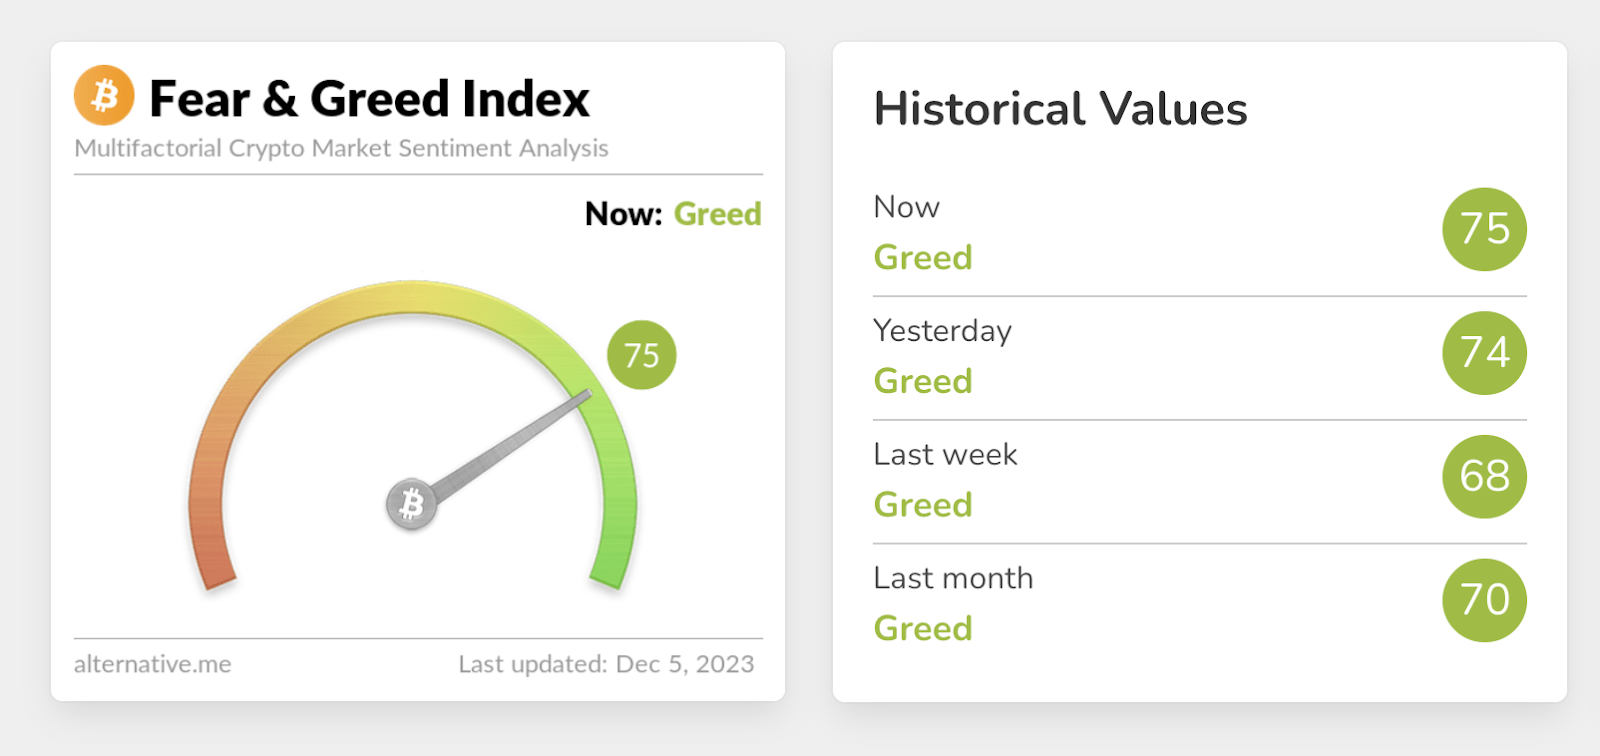Click the red fear end of gauge

[x=213, y=560]
